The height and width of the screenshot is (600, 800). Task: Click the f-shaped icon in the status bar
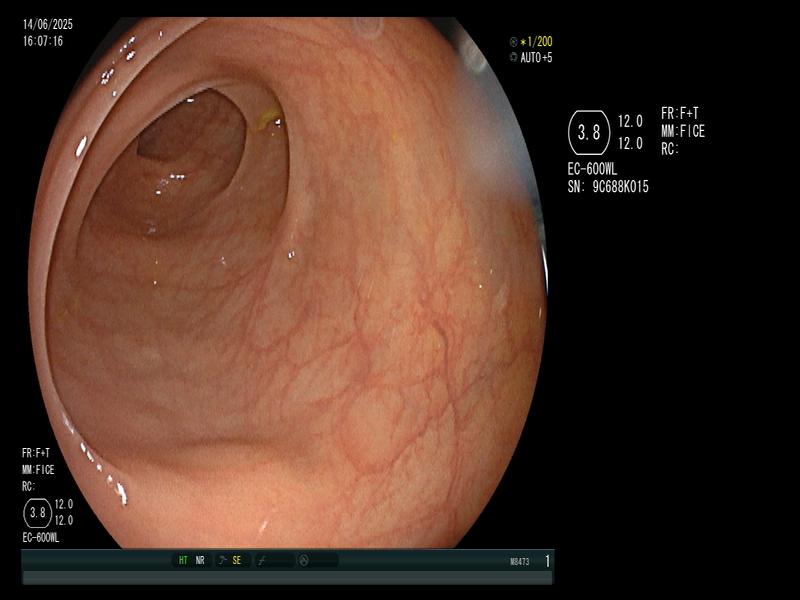tap(262, 561)
